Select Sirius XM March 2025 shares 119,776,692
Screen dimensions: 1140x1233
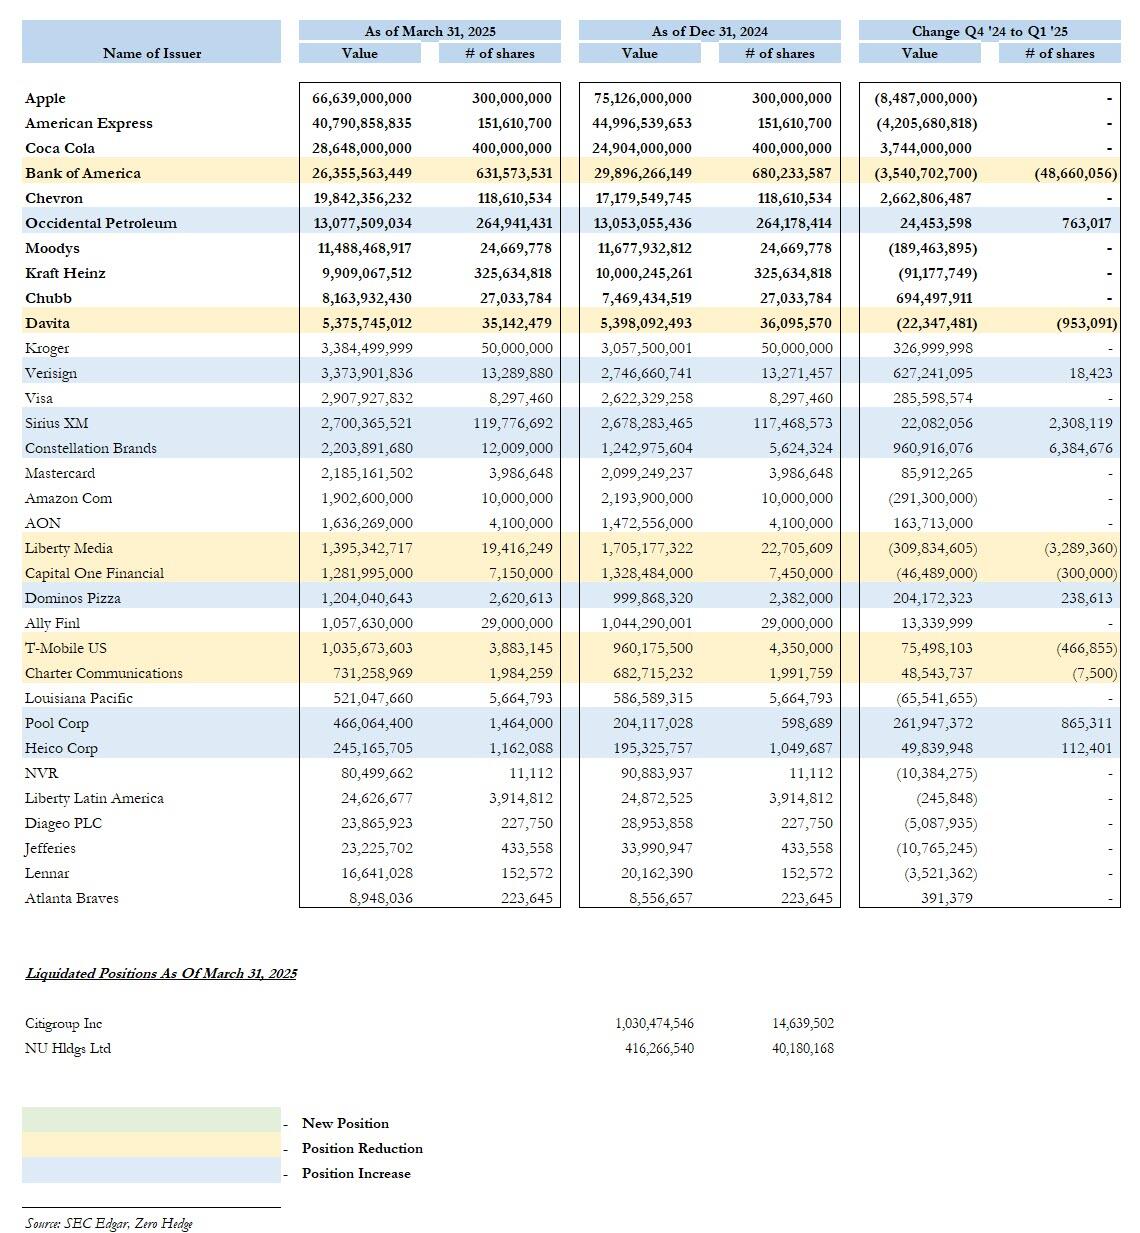513,423
